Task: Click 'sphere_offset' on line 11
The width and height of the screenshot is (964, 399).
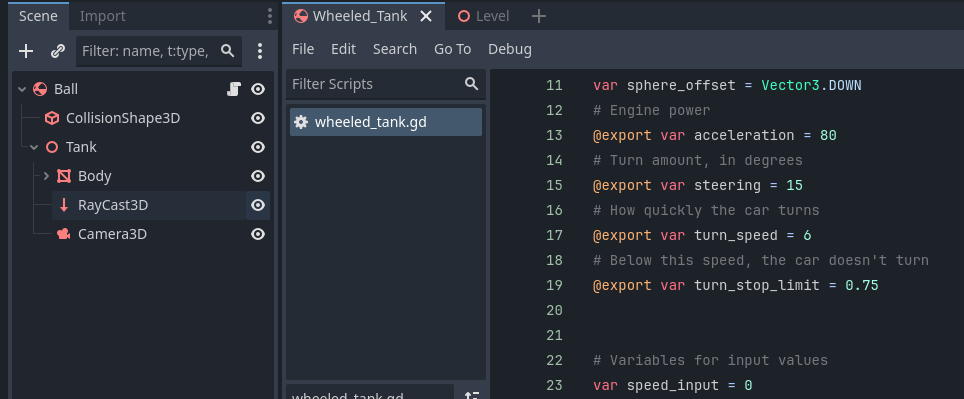Action: [681, 85]
